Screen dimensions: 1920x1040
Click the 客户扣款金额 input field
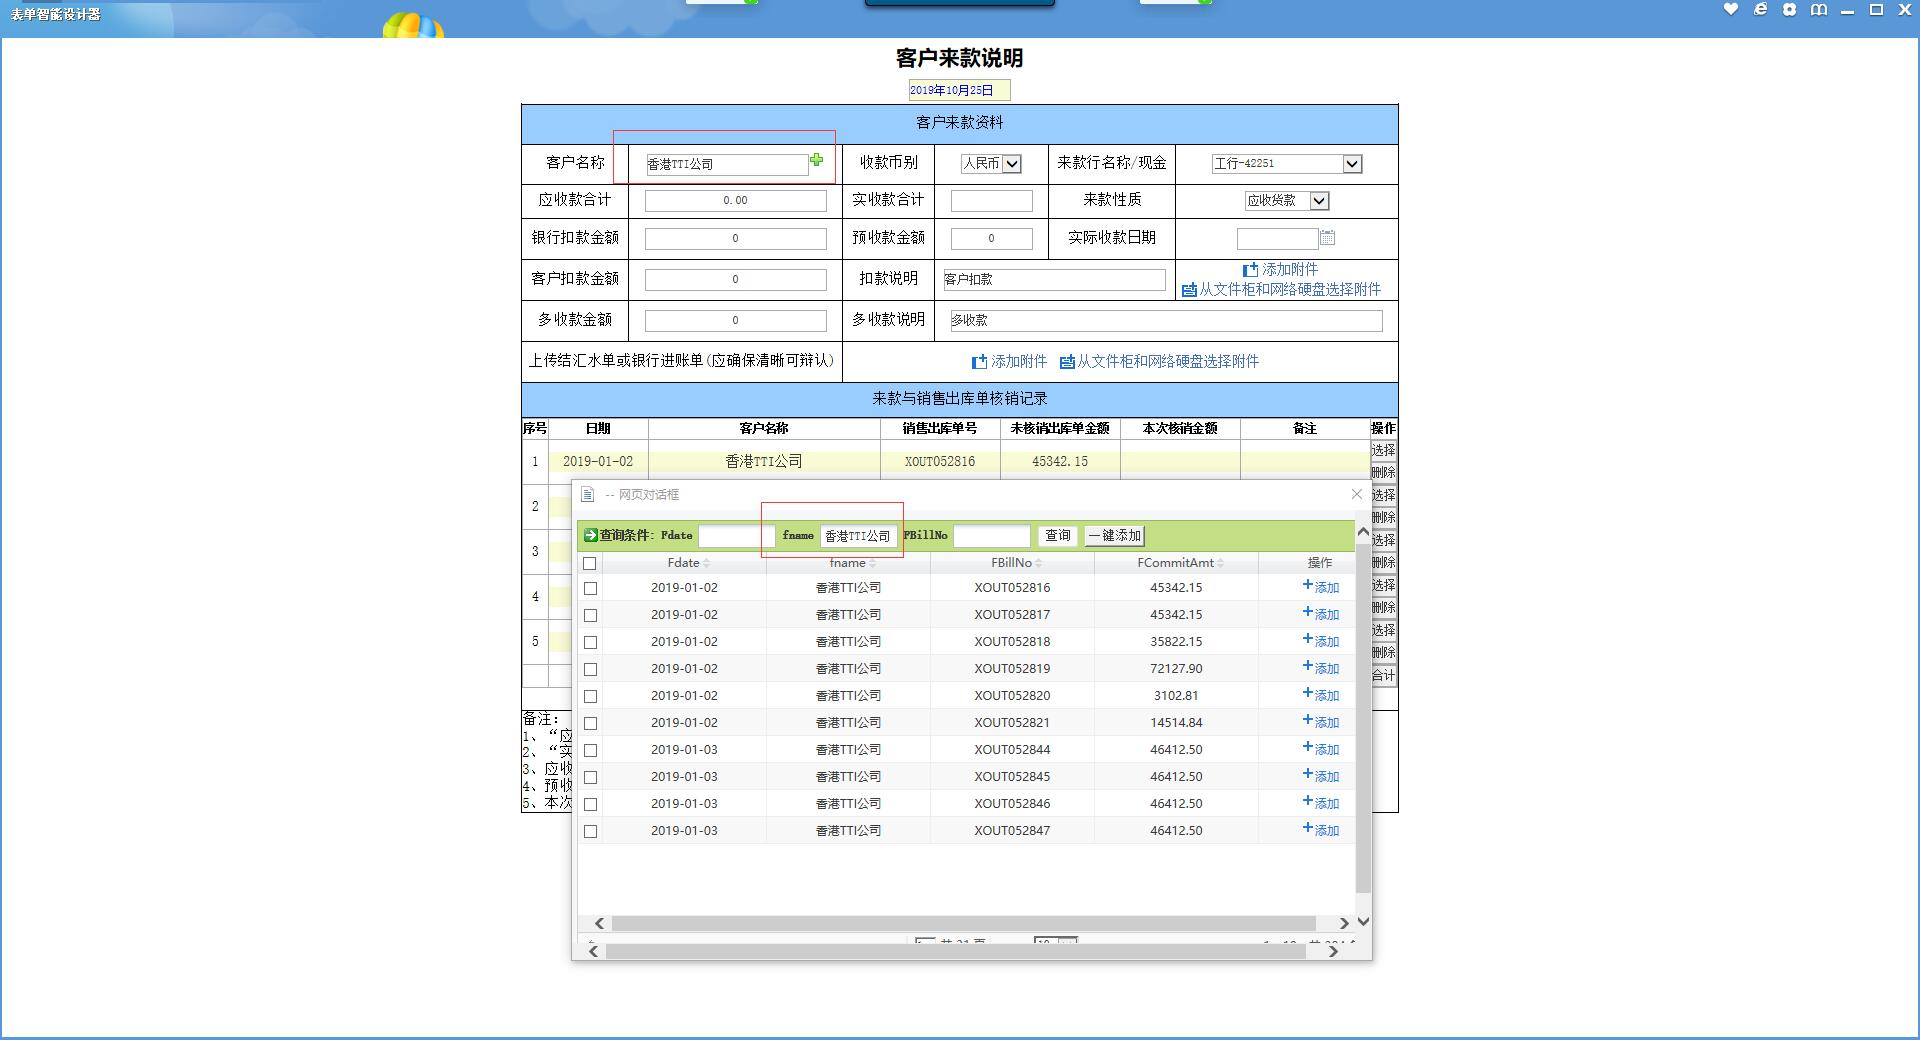[735, 279]
